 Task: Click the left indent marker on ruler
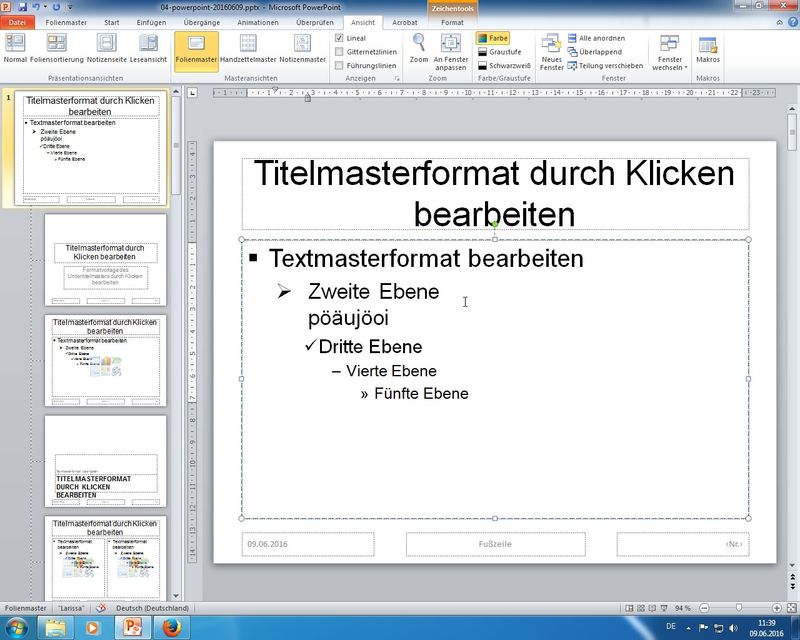coord(308,97)
